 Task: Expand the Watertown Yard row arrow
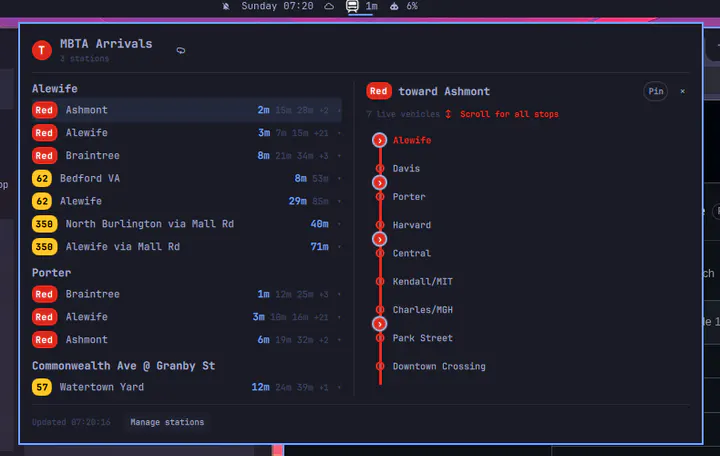[x=339, y=388]
